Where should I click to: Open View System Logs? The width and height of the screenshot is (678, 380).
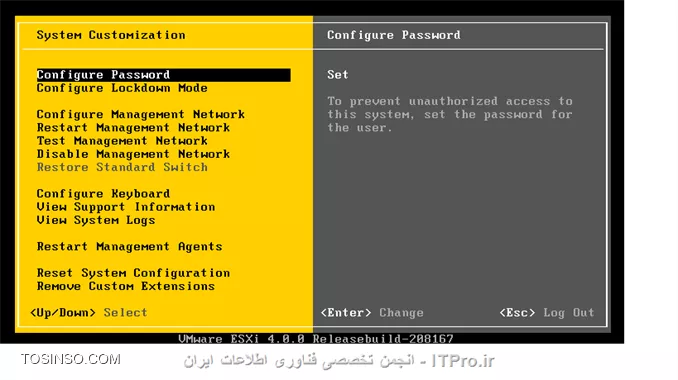click(96, 220)
